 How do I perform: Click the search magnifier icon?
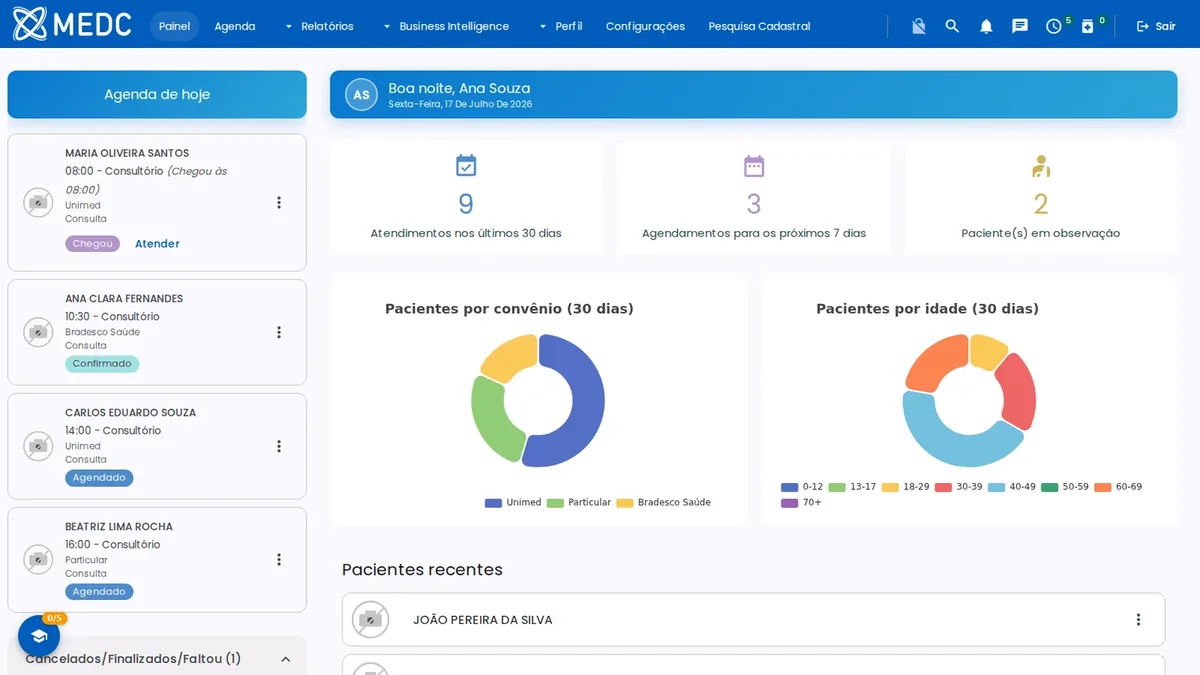[952, 26]
